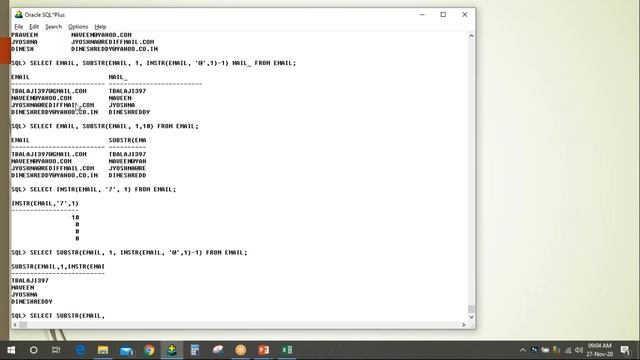Click the 'JYOSHNARE' substring result
This screenshot has height=360, width=640.
(x=127, y=168)
